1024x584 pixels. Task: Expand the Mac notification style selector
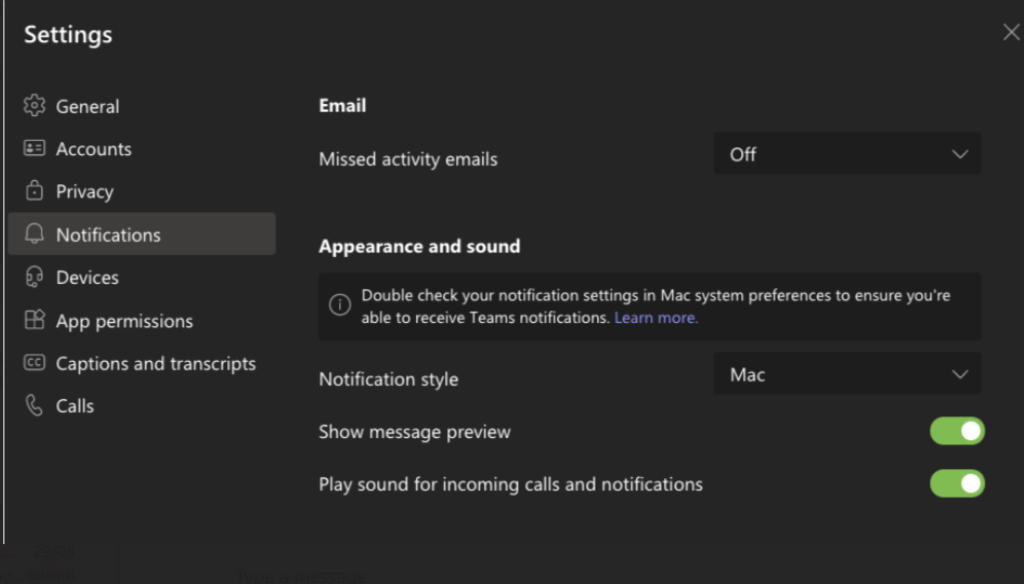point(847,374)
